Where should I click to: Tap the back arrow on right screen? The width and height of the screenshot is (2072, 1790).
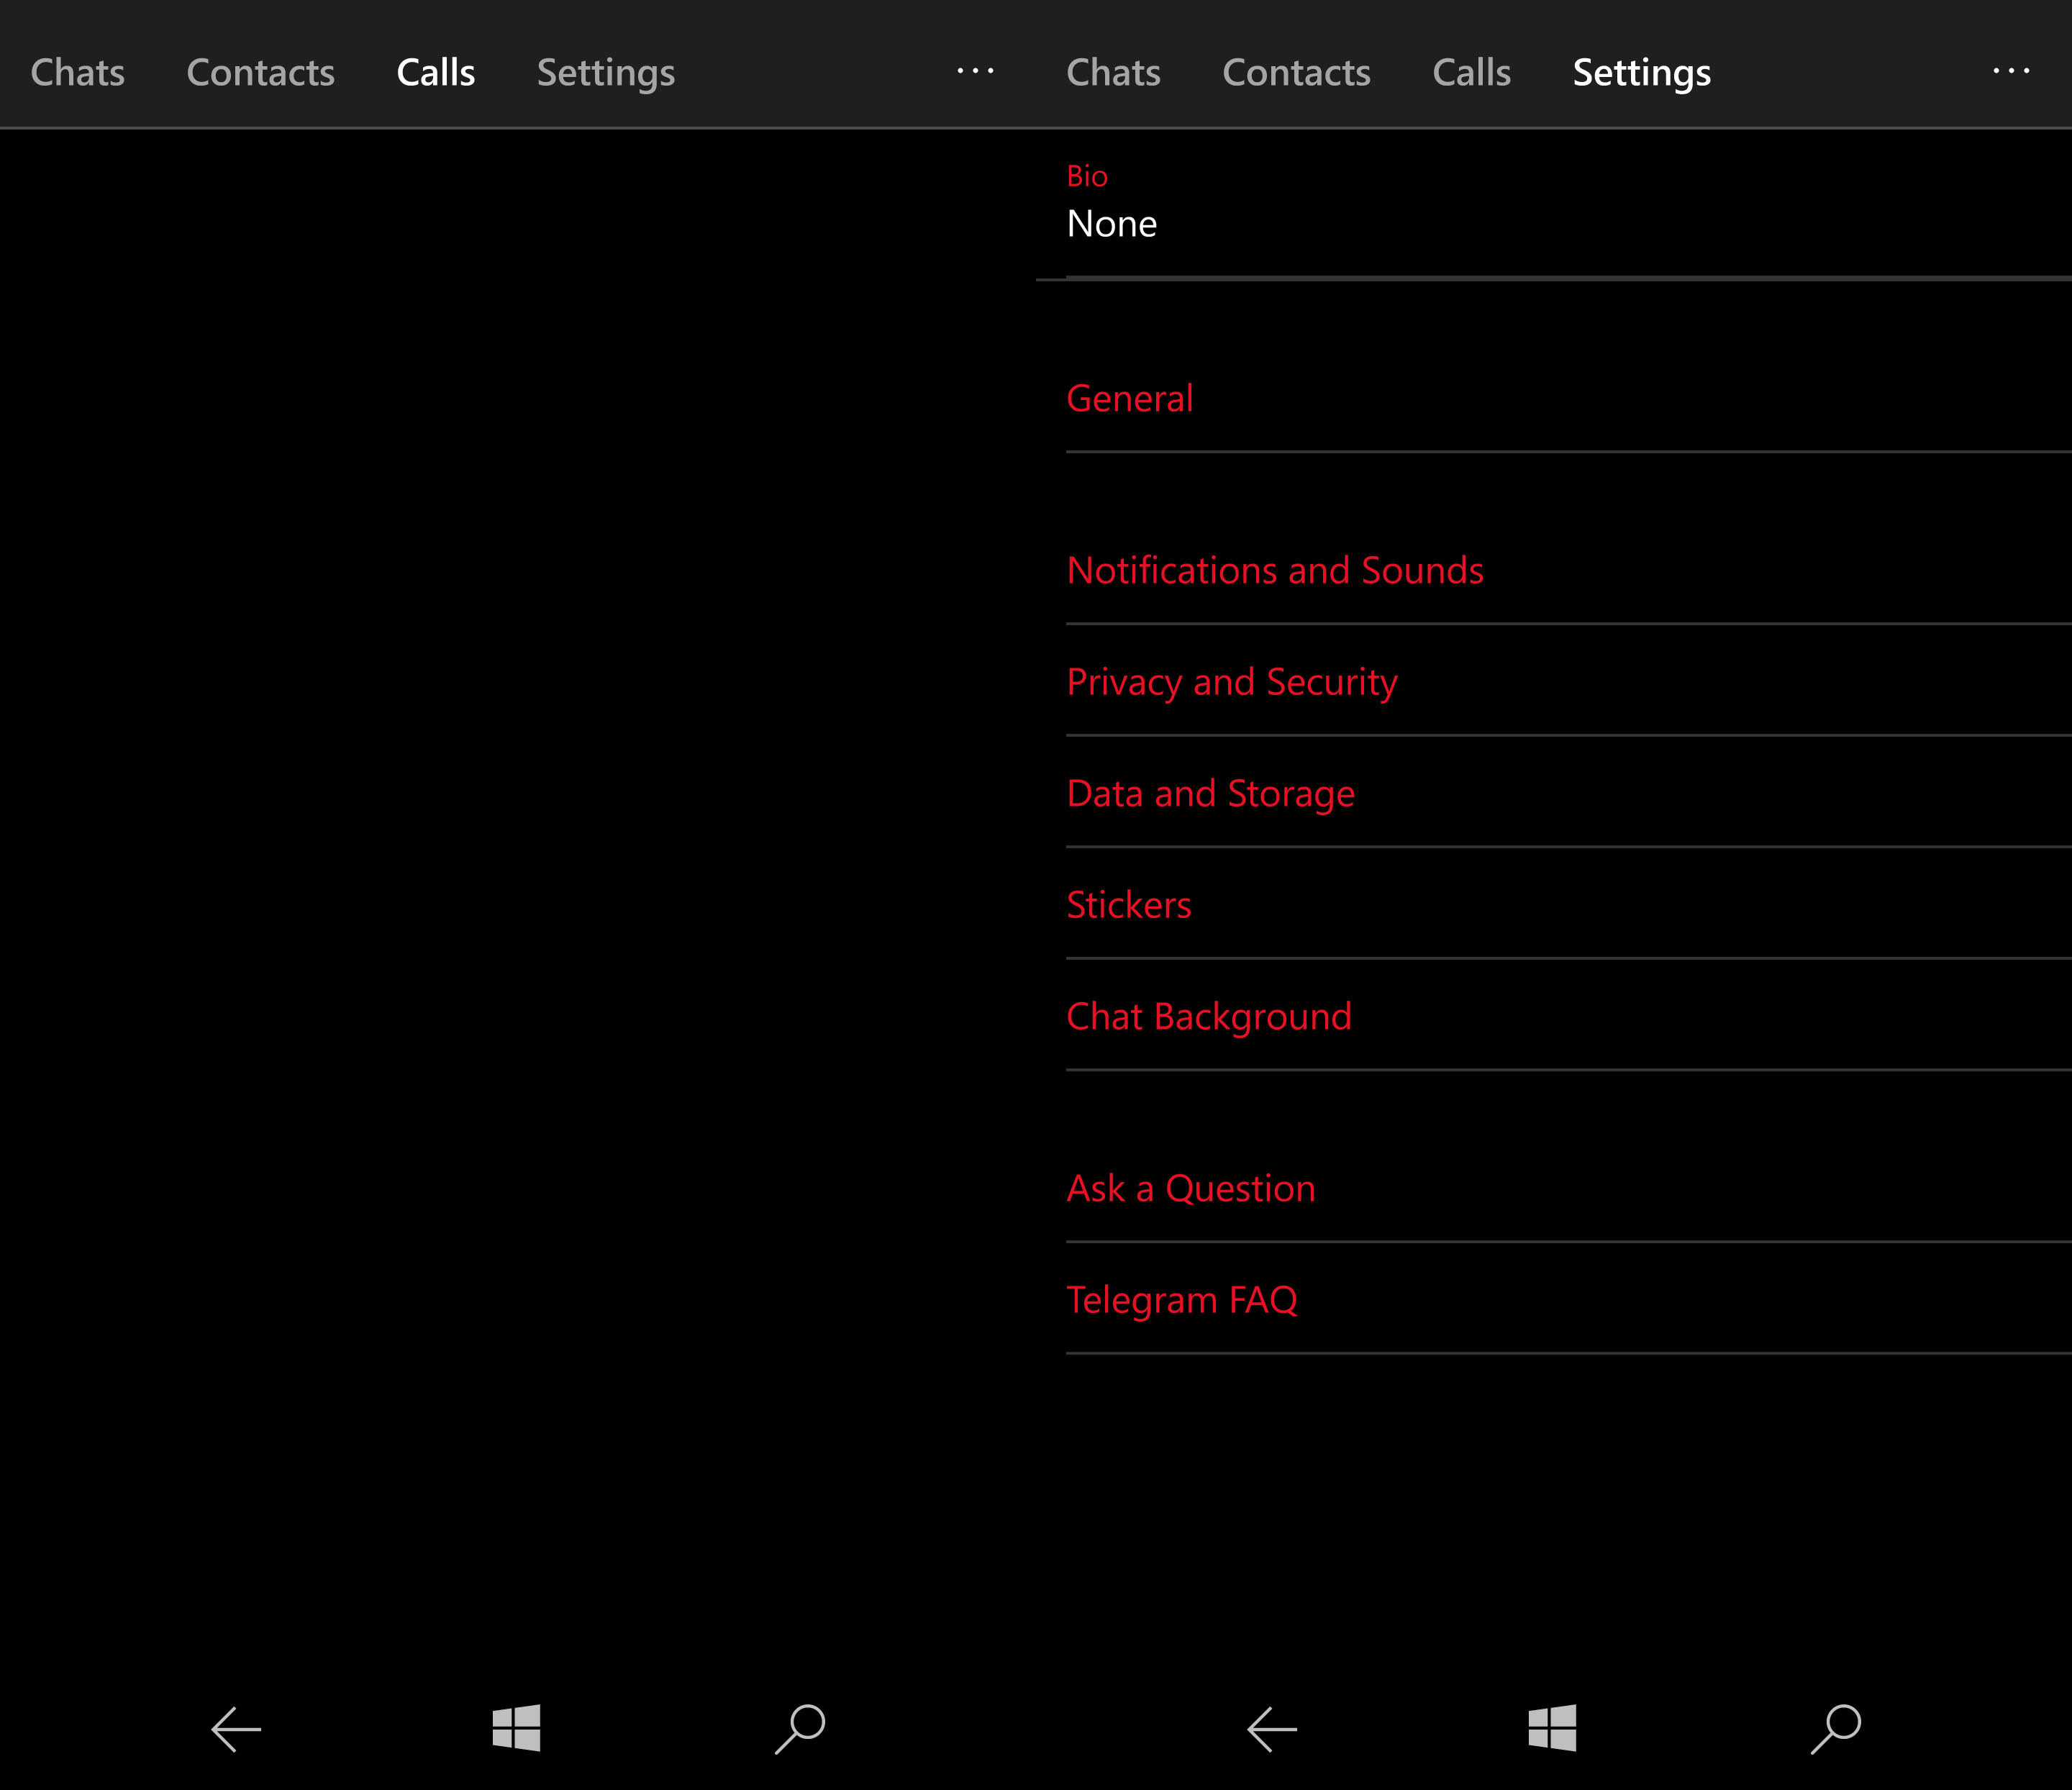tap(1272, 1729)
